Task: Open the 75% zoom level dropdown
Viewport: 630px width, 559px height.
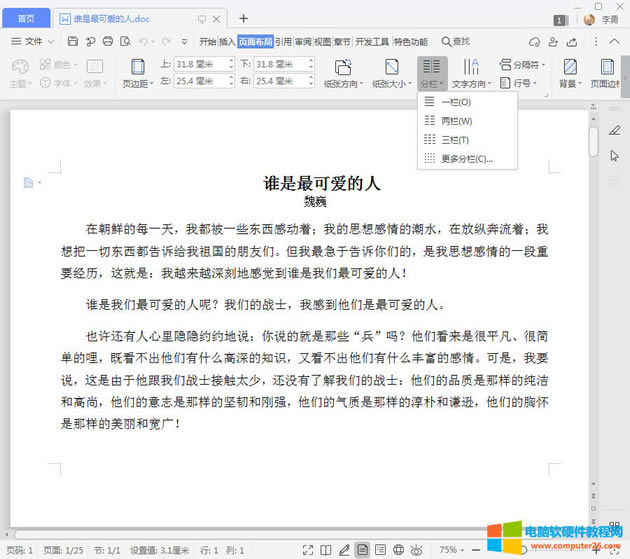Action: (453, 550)
